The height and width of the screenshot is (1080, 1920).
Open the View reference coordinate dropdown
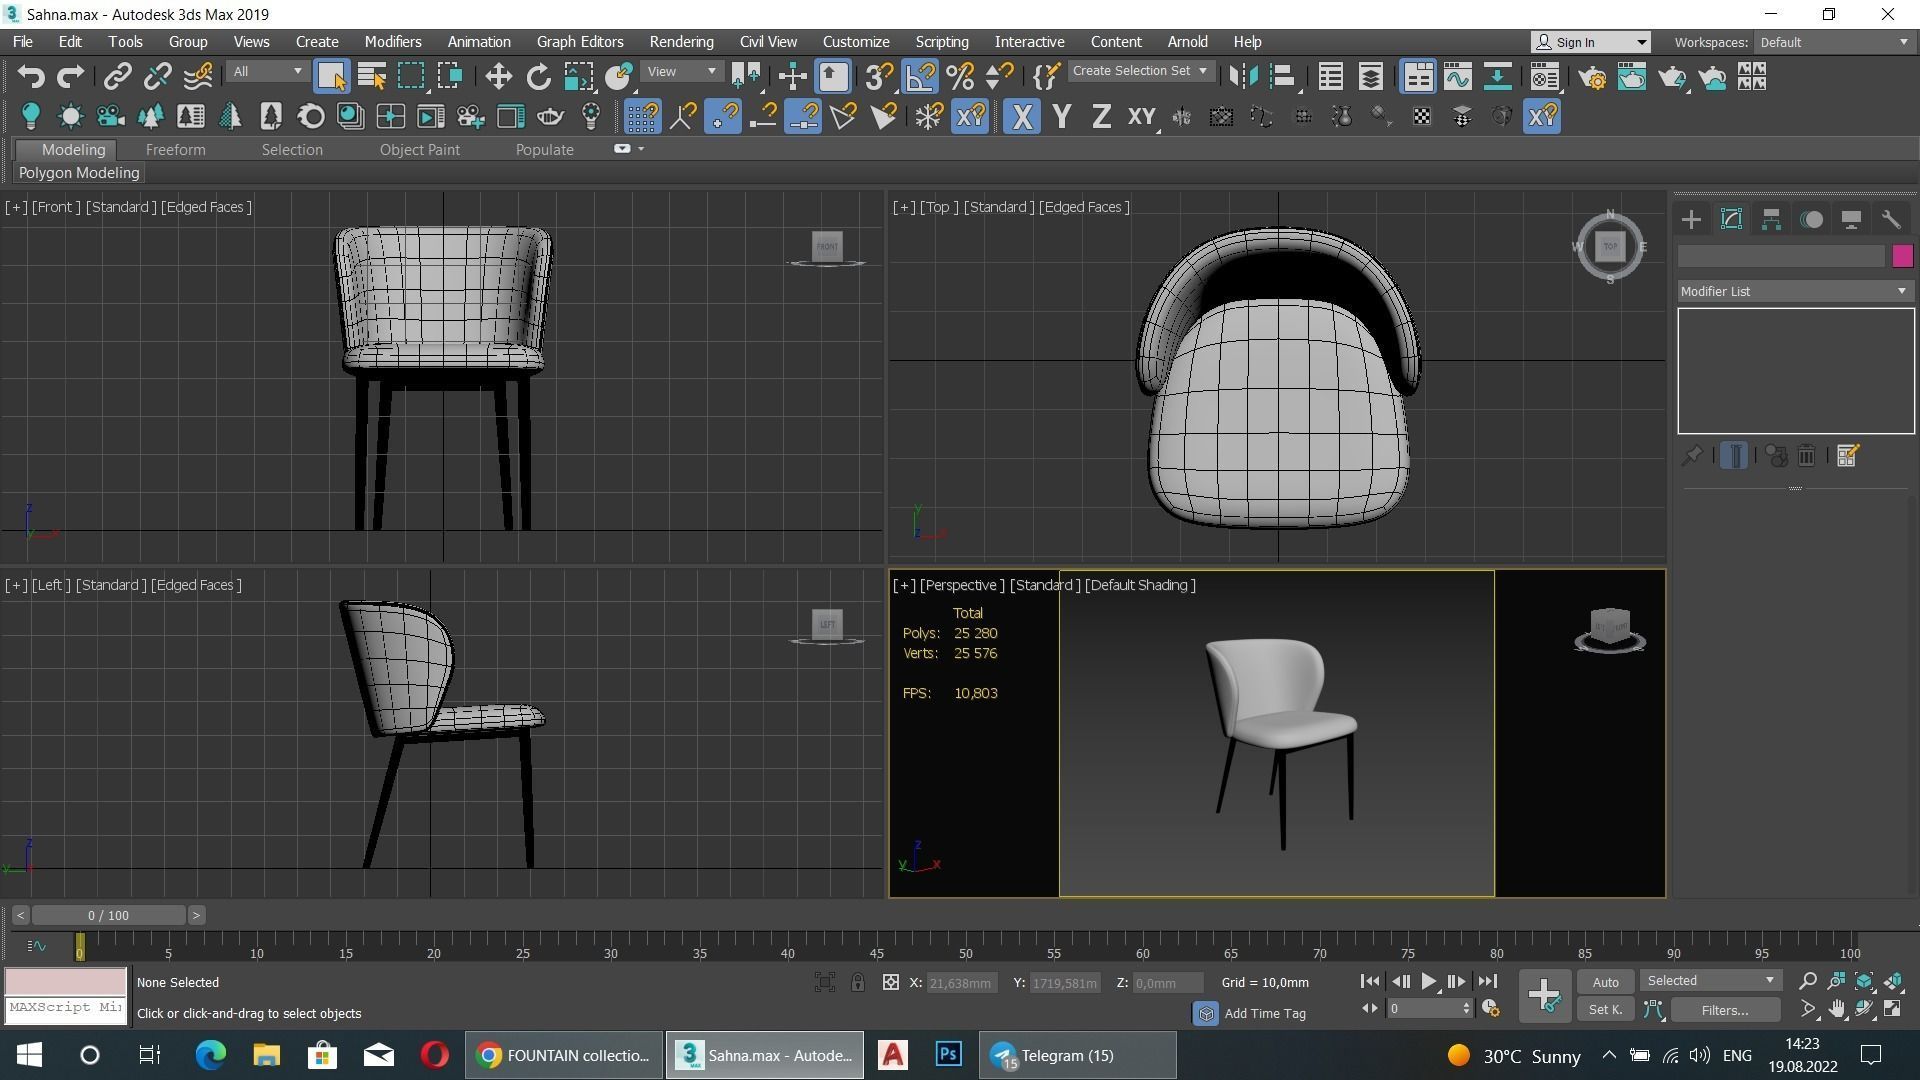point(682,72)
